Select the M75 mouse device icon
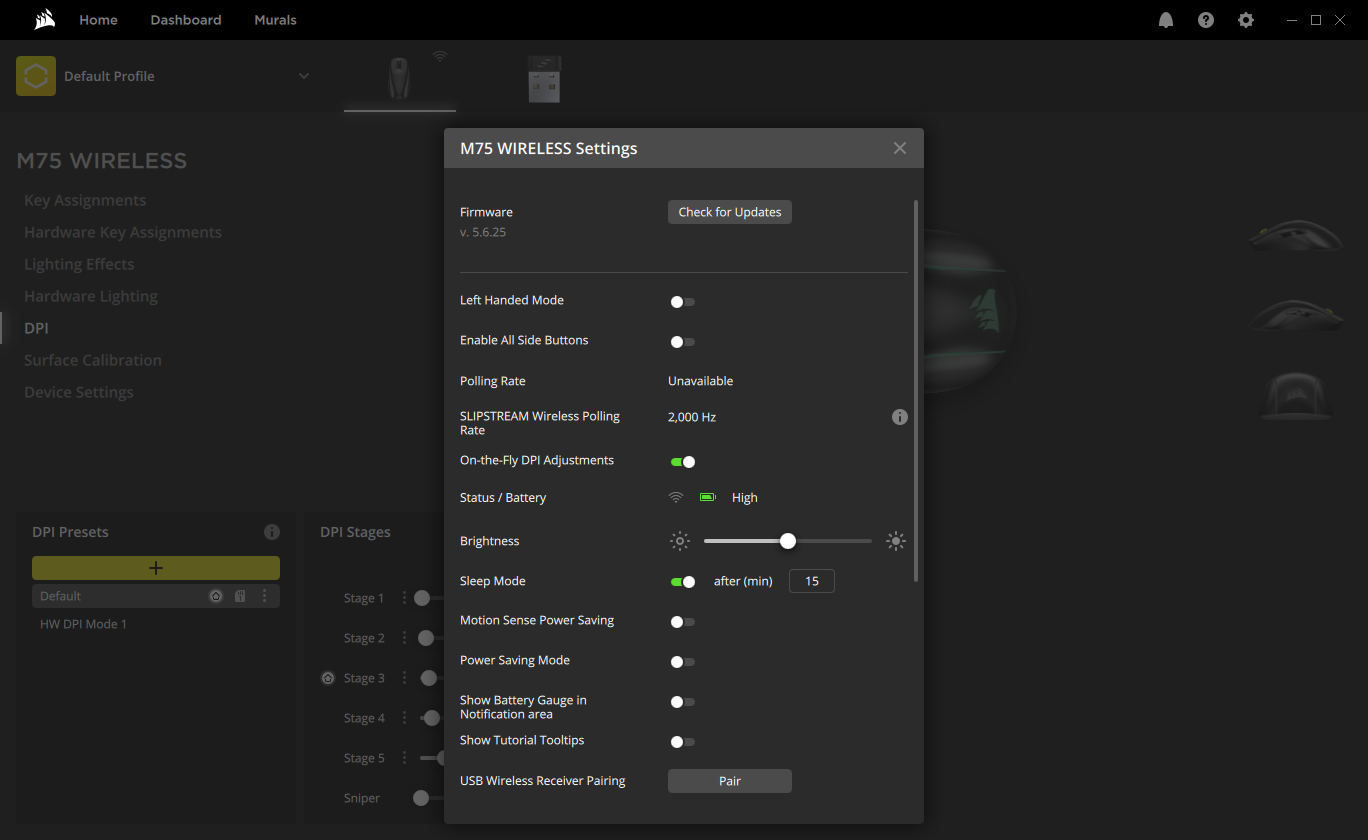 coord(399,78)
